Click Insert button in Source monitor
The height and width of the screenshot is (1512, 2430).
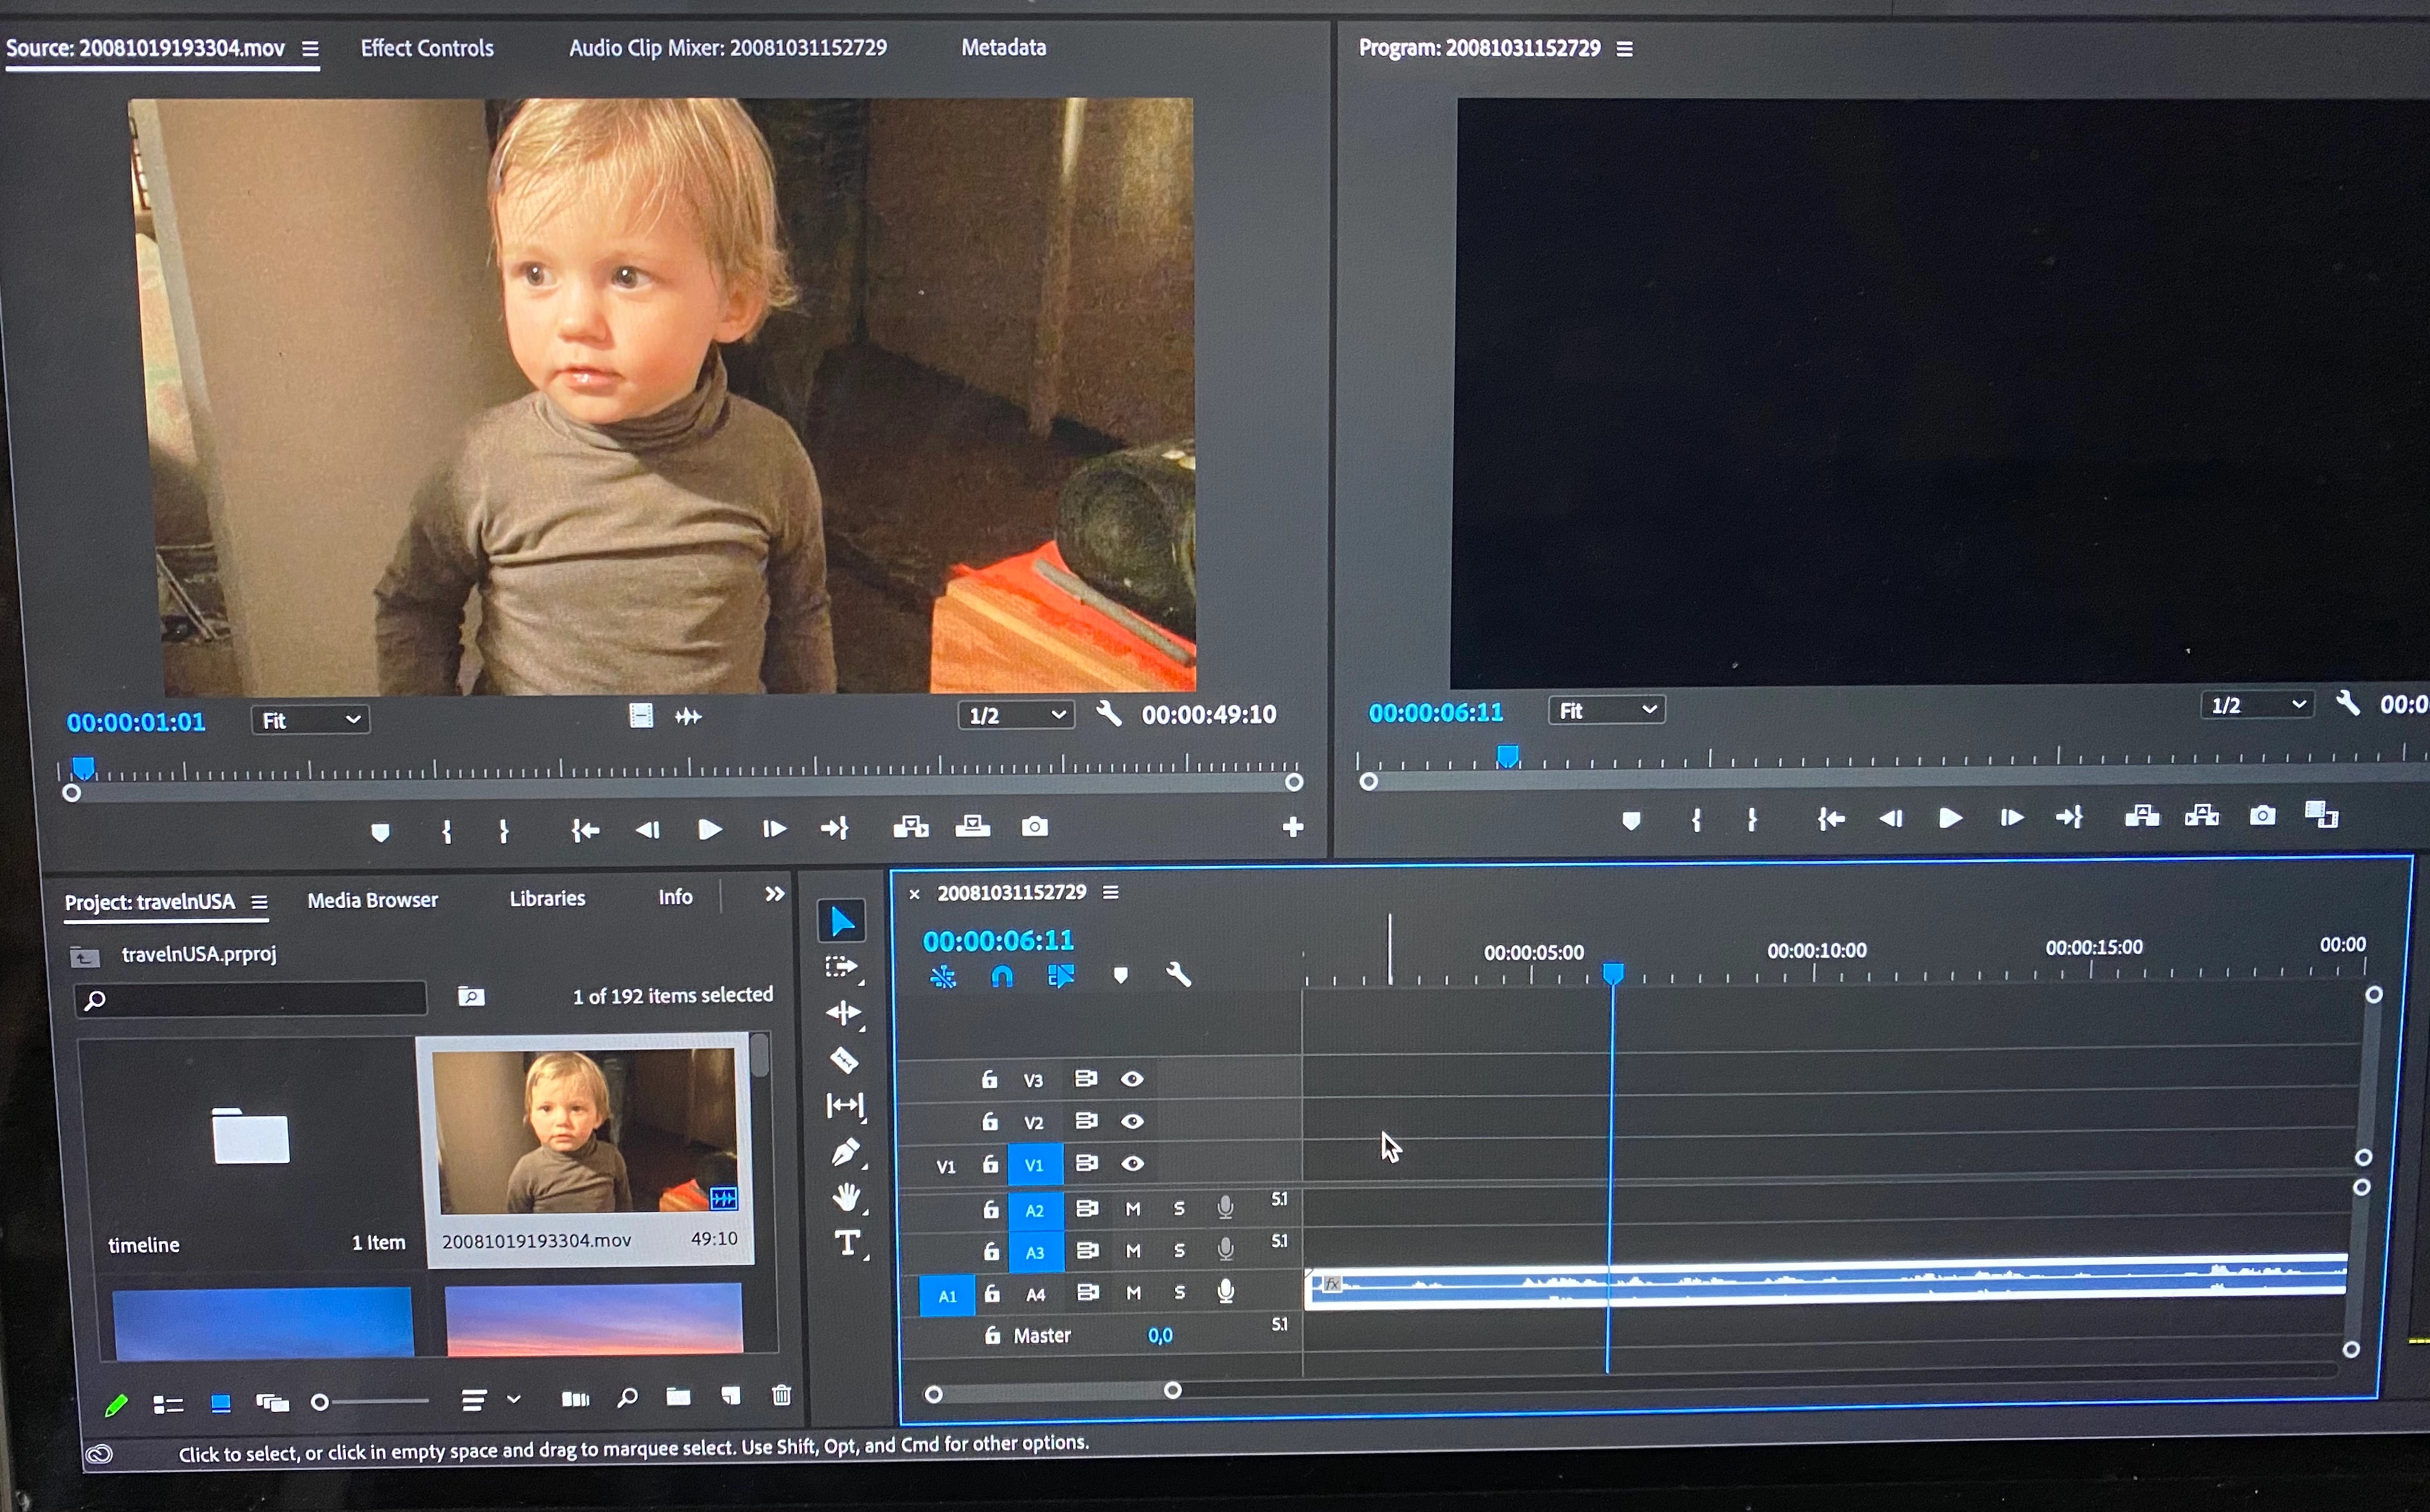910,827
